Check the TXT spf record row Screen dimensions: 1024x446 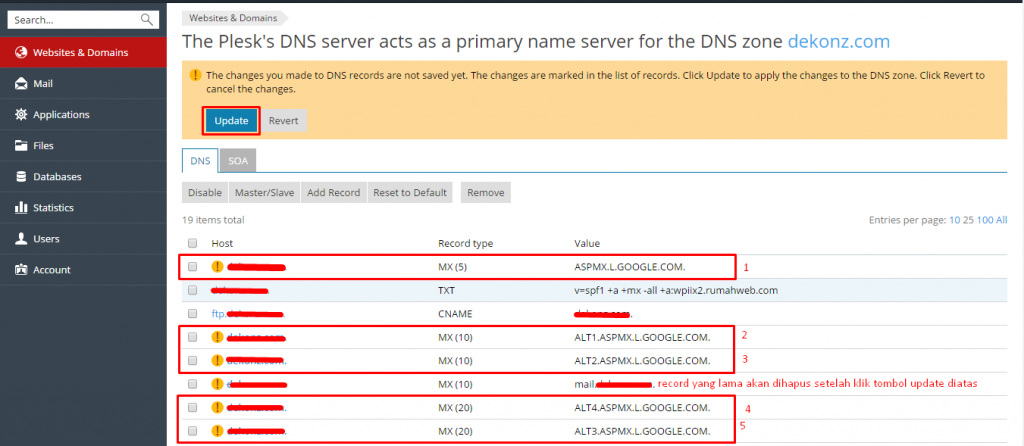192,290
